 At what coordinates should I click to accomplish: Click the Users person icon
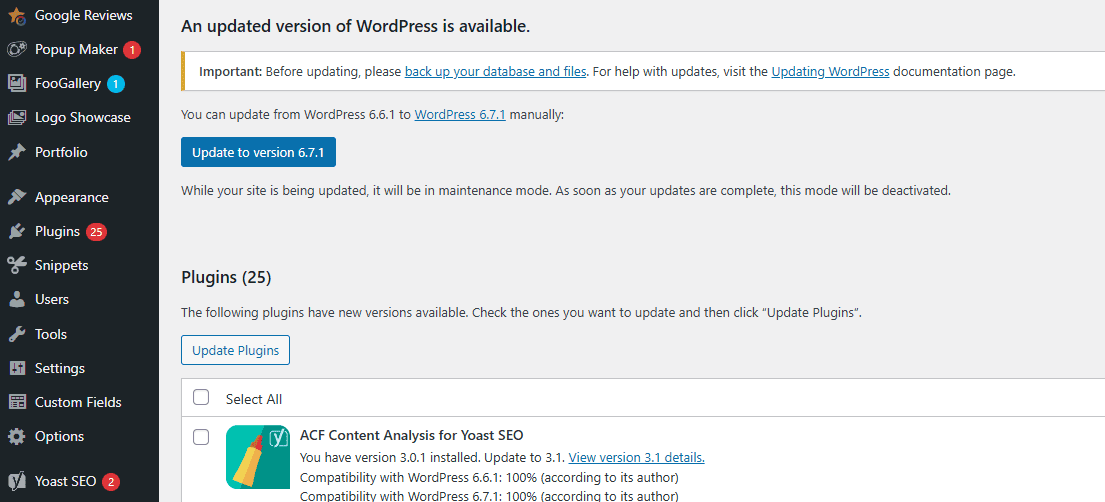[x=17, y=300]
